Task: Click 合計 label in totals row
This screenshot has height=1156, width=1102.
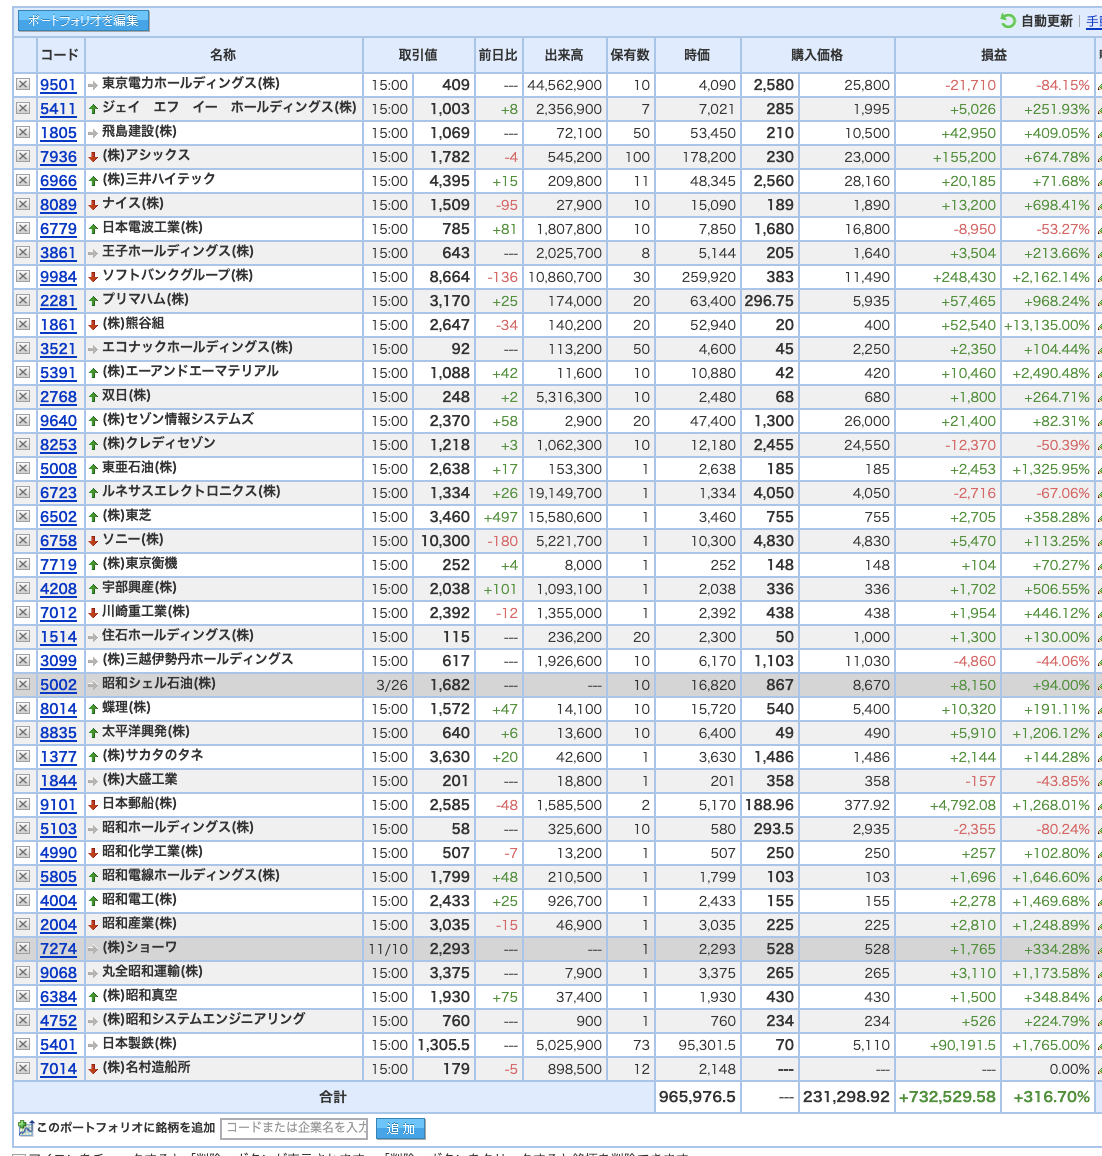Action: [333, 1097]
